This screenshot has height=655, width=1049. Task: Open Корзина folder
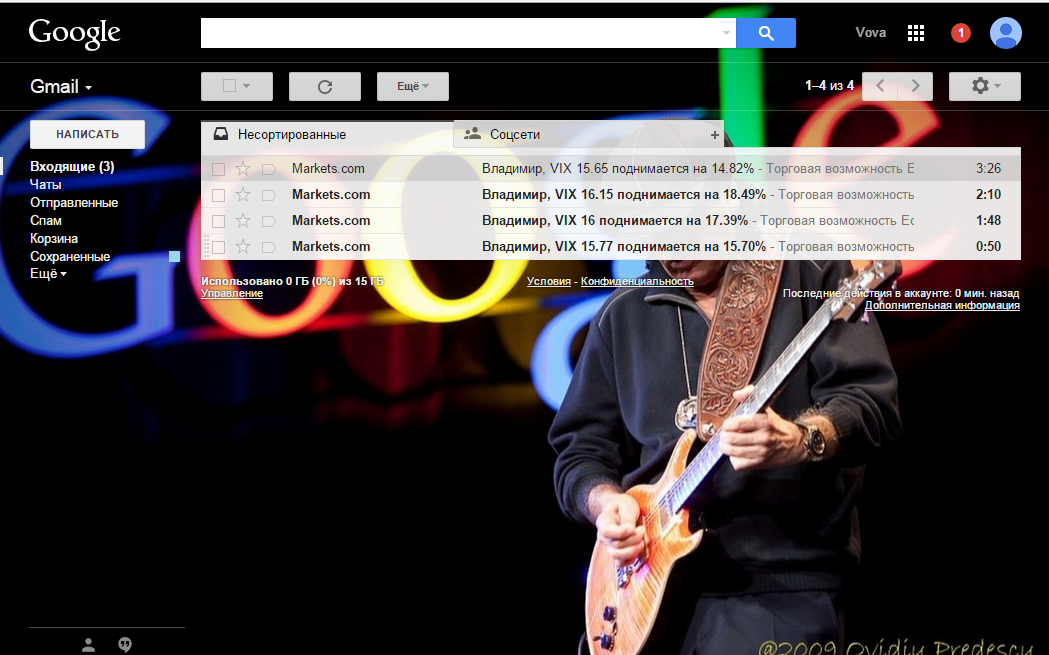coord(54,239)
